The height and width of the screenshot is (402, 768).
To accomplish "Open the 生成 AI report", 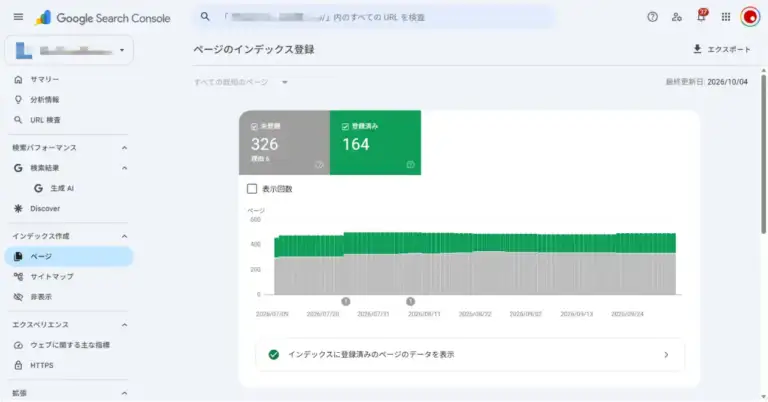I will (69, 188).
